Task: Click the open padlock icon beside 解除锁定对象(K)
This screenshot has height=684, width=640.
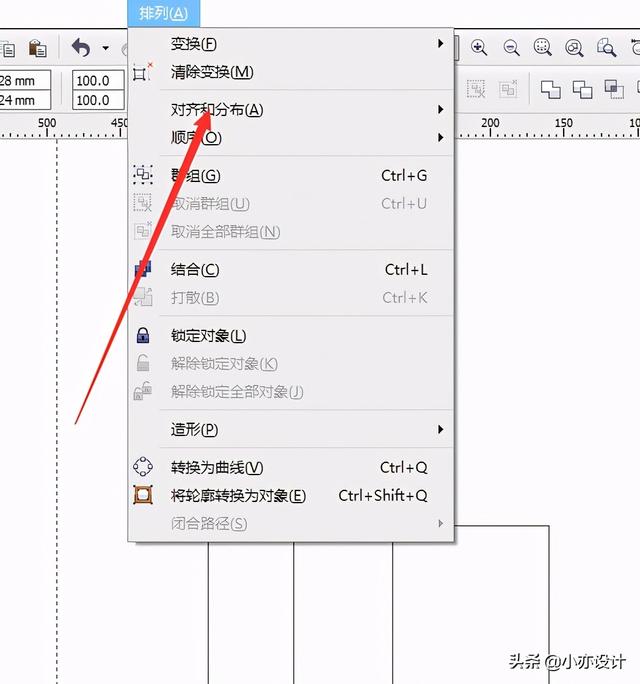Action: tap(143, 363)
